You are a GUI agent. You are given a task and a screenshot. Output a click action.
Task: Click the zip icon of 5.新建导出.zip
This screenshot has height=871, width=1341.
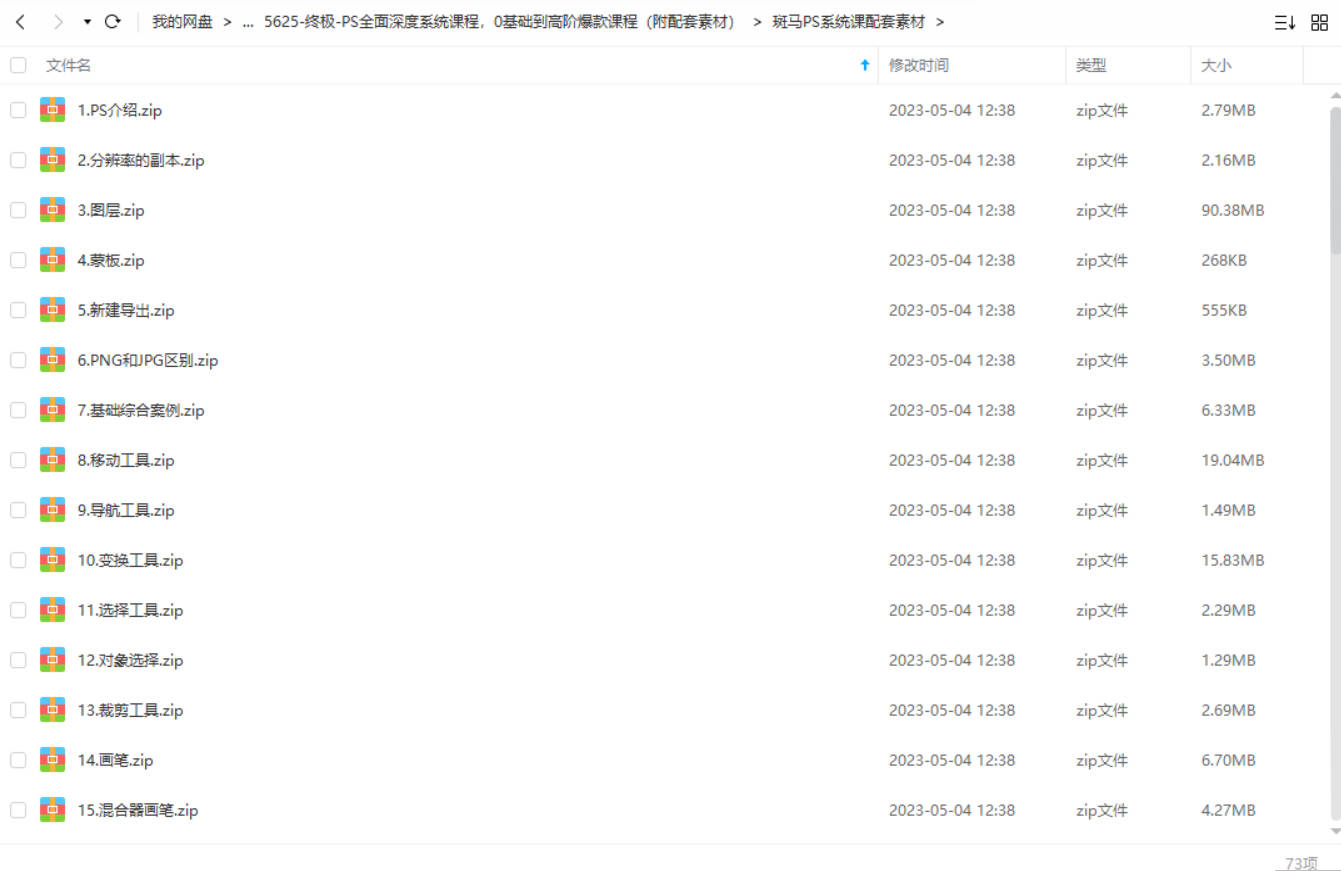pyautogui.click(x=53, y=310)
